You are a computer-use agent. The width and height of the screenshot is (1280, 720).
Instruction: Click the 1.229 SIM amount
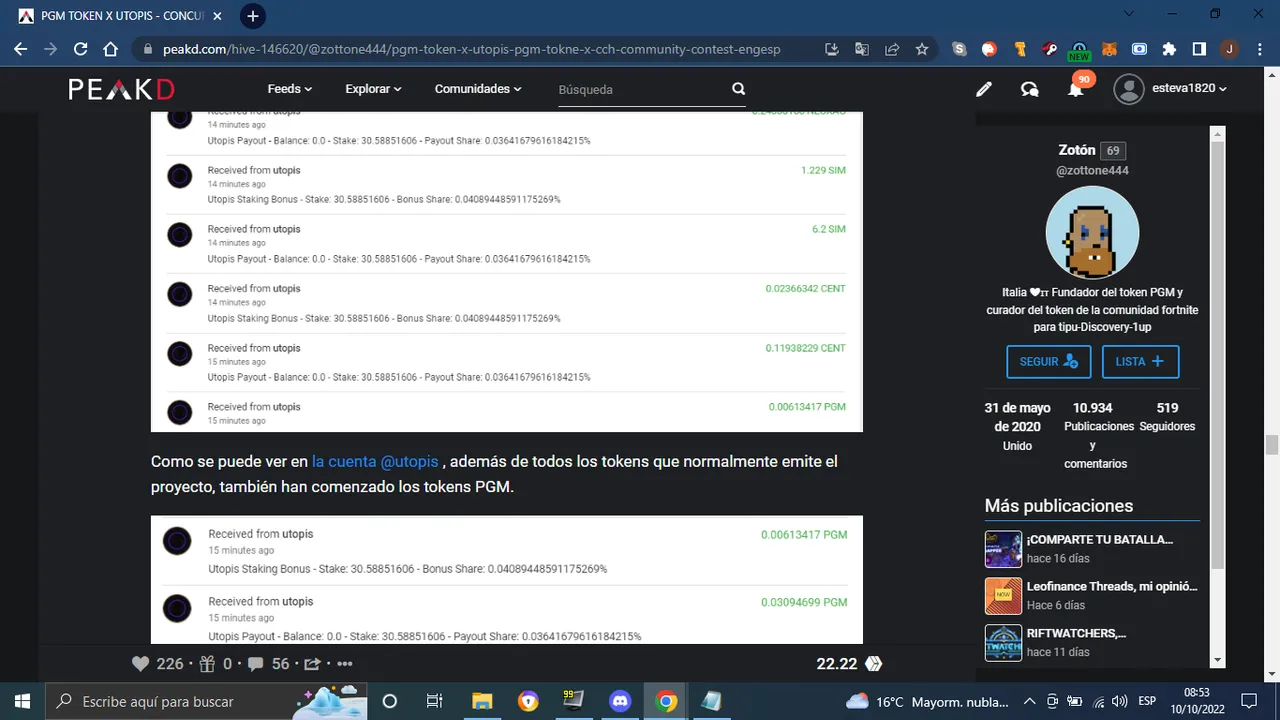pos(823,170)
